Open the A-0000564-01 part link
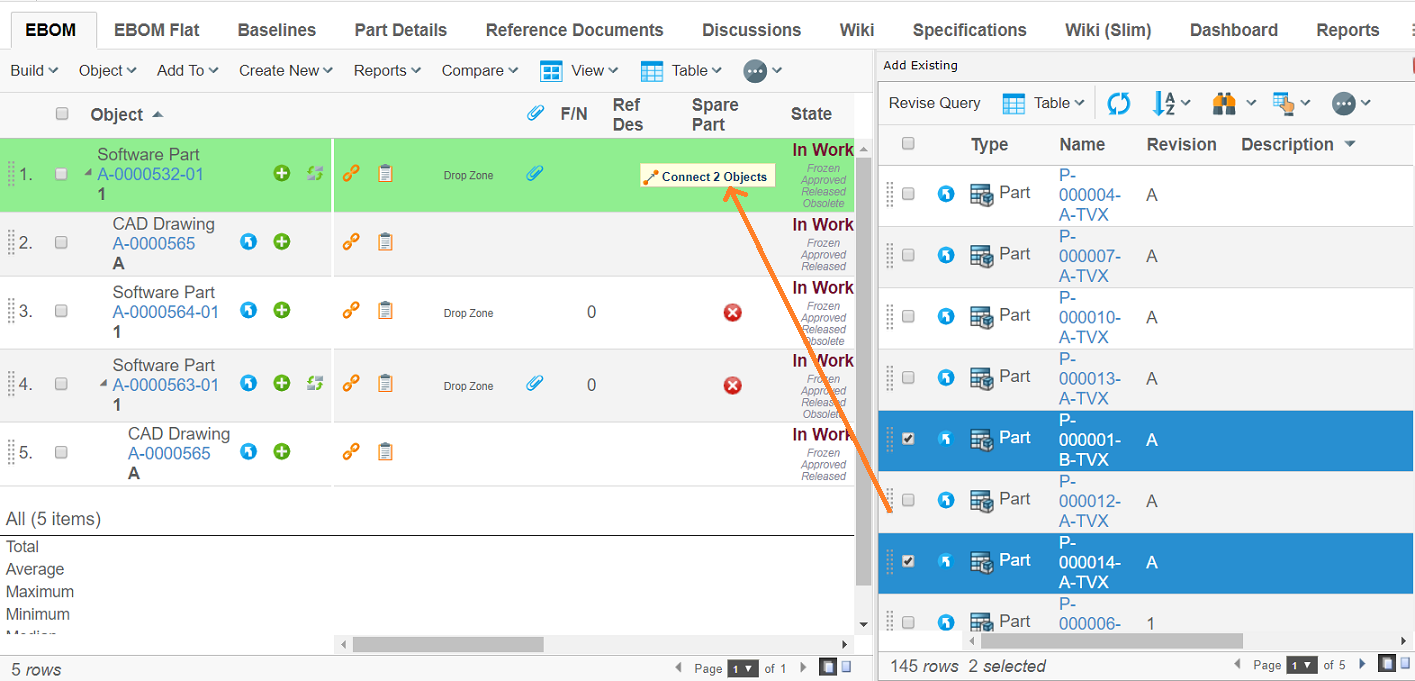This screenshot has height=681, width=1415. point(165,312)
